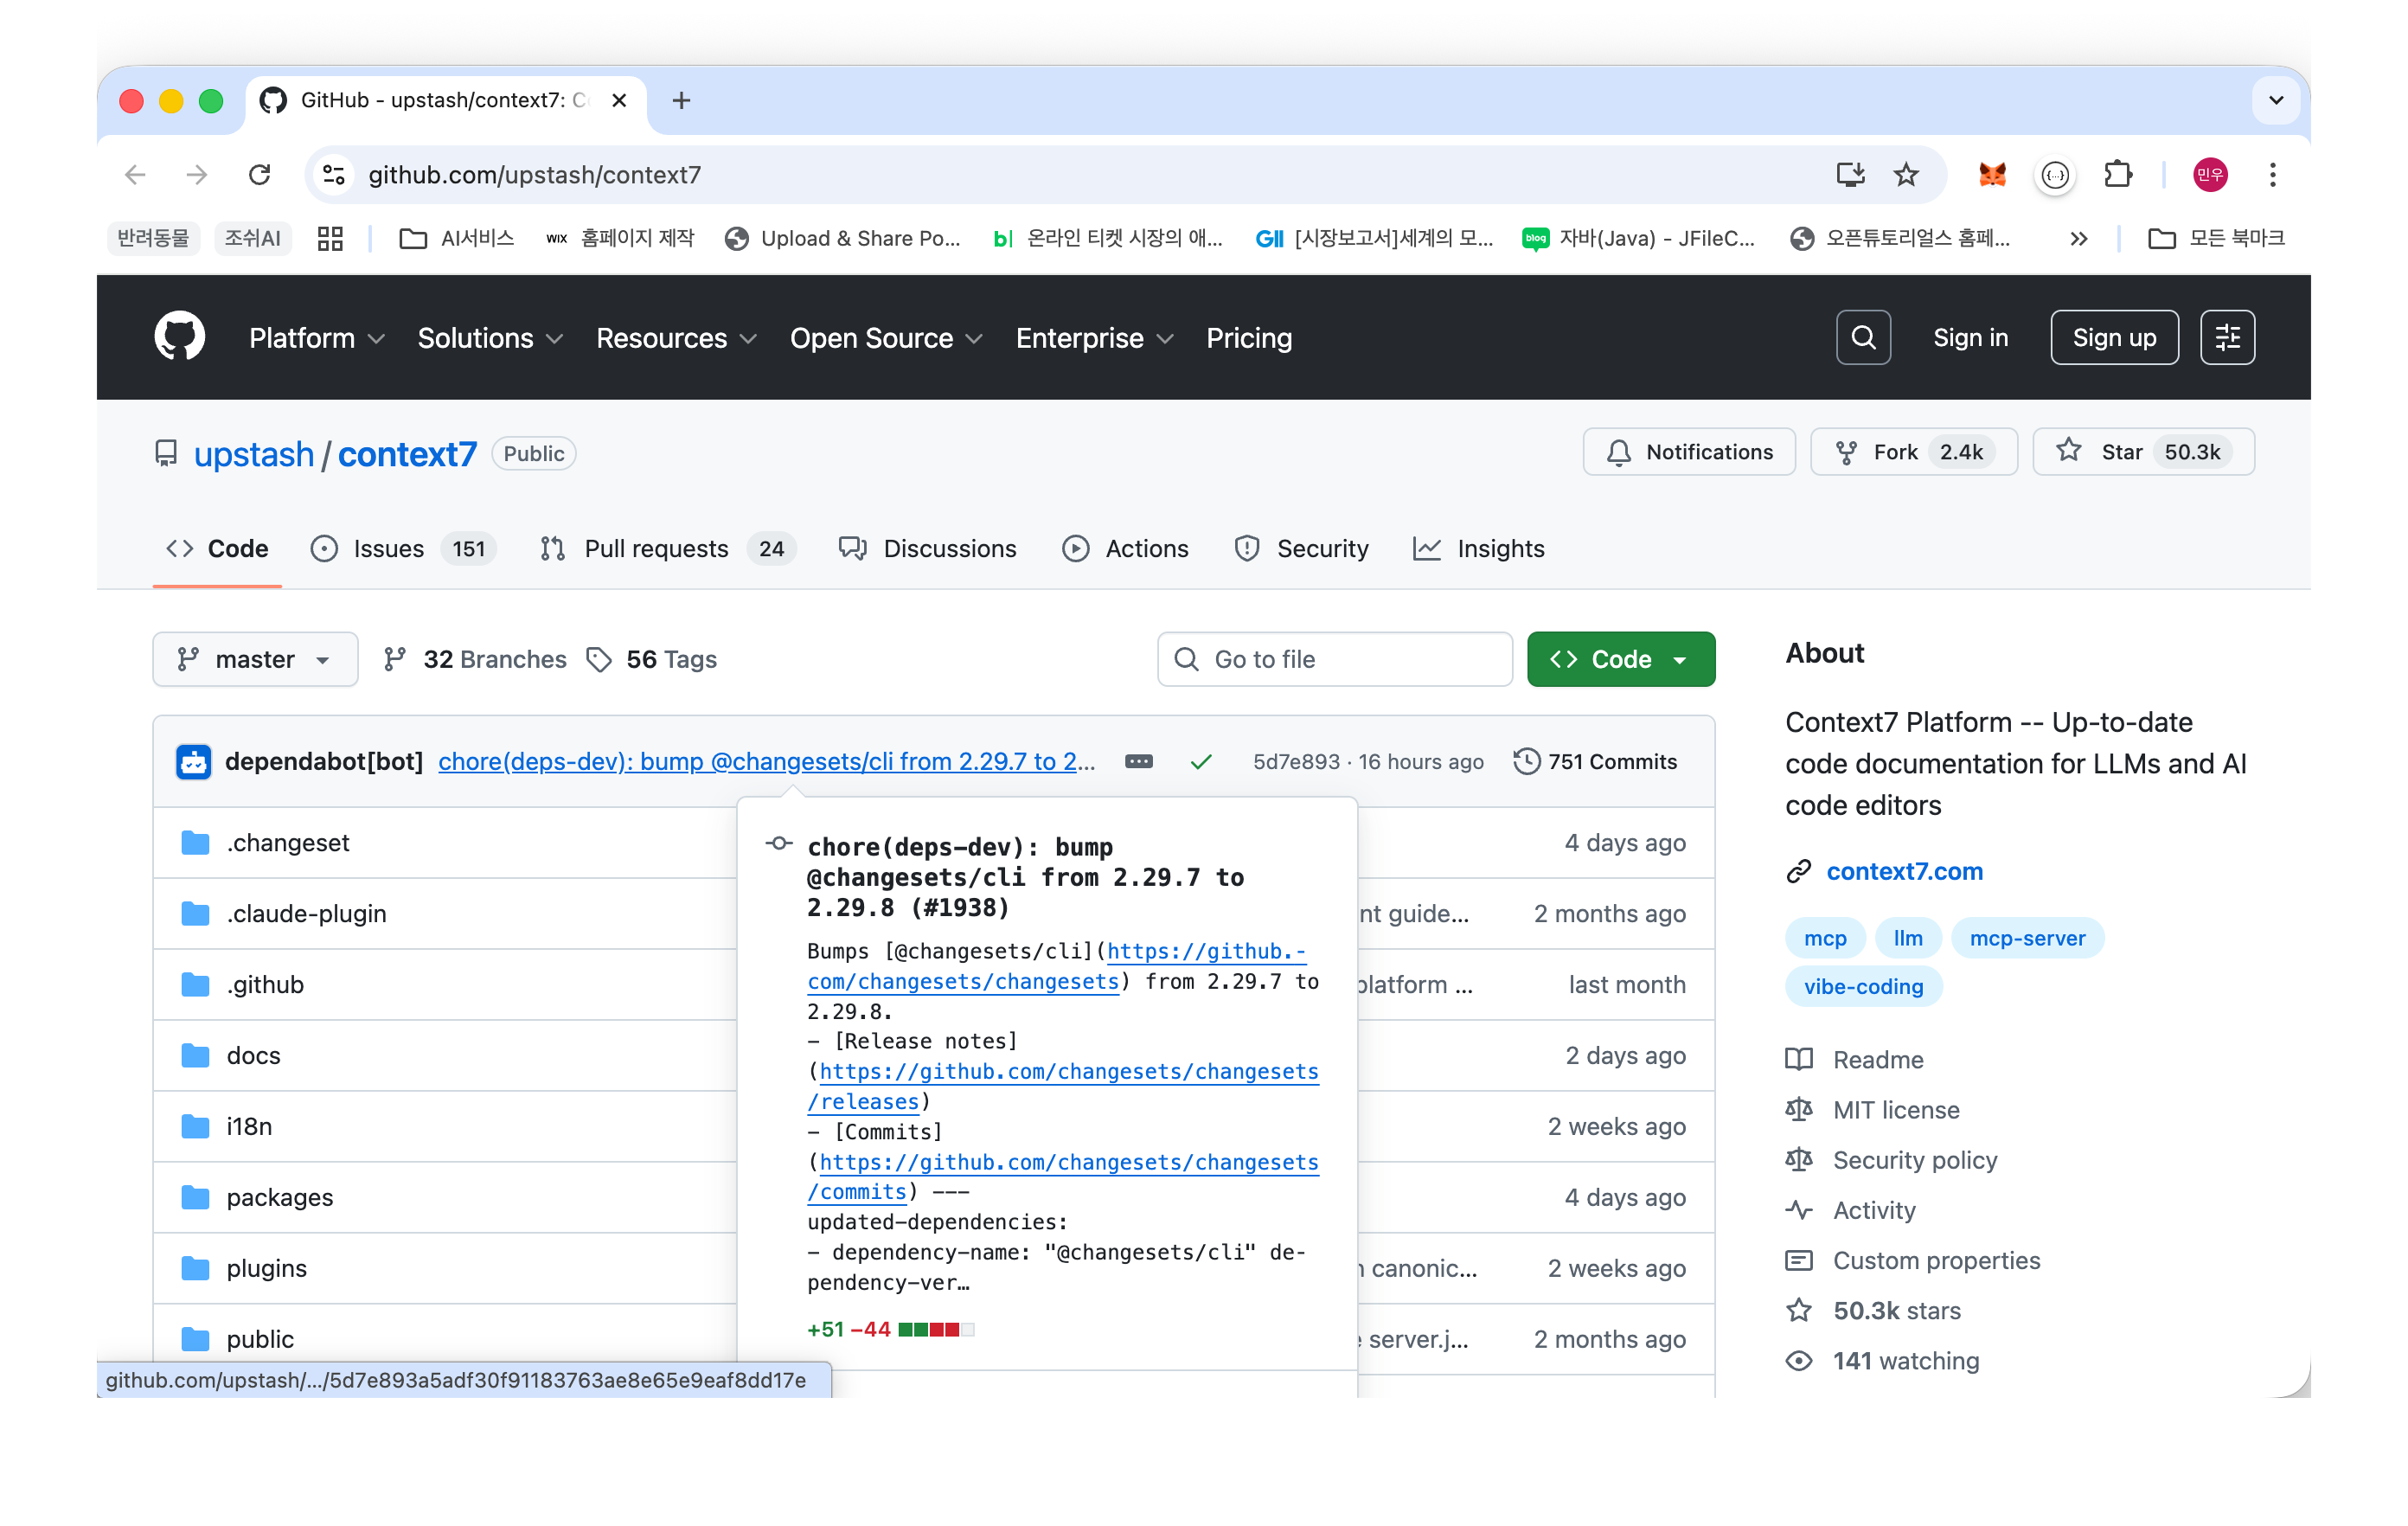
Task: Click the docs folder icon
Action: [x=195, y=1055]
